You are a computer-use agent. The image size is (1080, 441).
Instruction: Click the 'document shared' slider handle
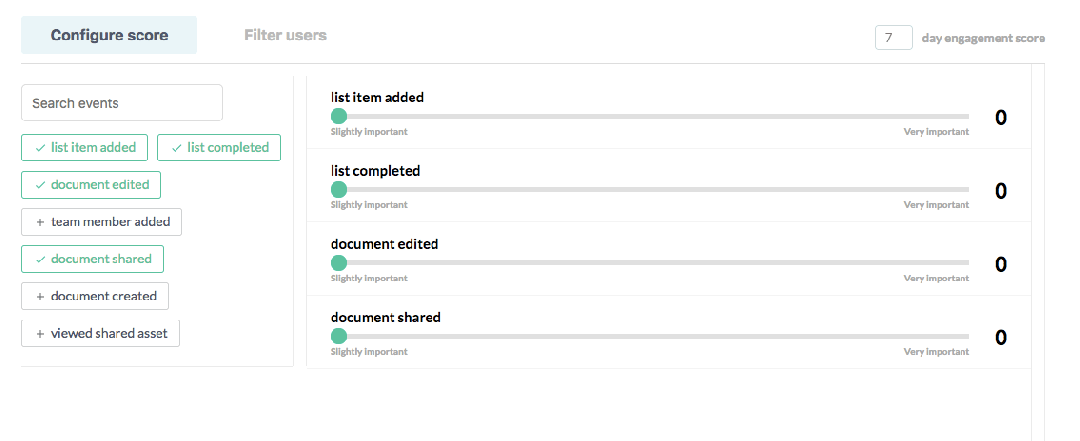tap(339, 336)
